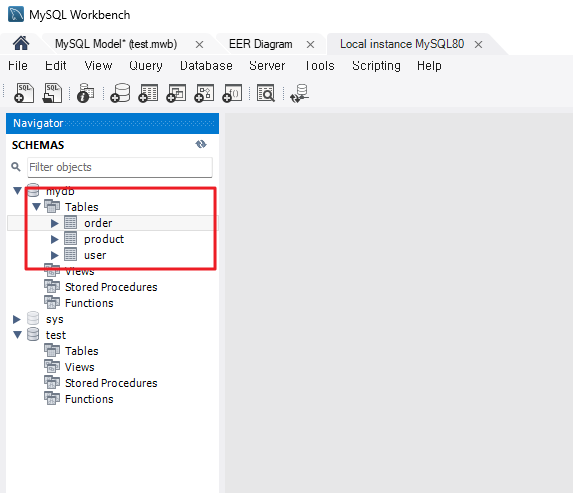Select test schema Tables node
This screenshot has width=573, height=493.
pos(81,351)
